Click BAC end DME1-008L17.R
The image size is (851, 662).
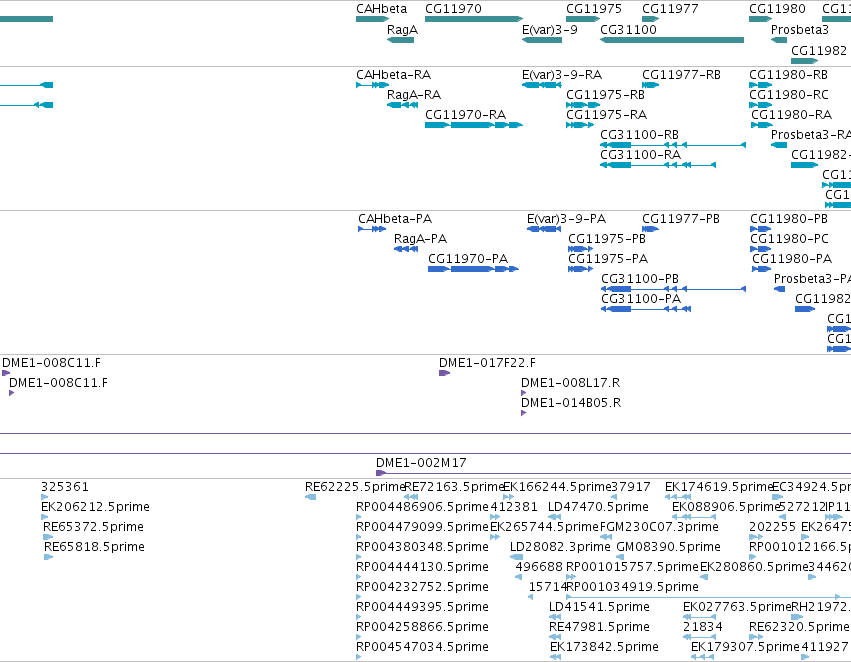pyautogui.click(x=523, y=393)
